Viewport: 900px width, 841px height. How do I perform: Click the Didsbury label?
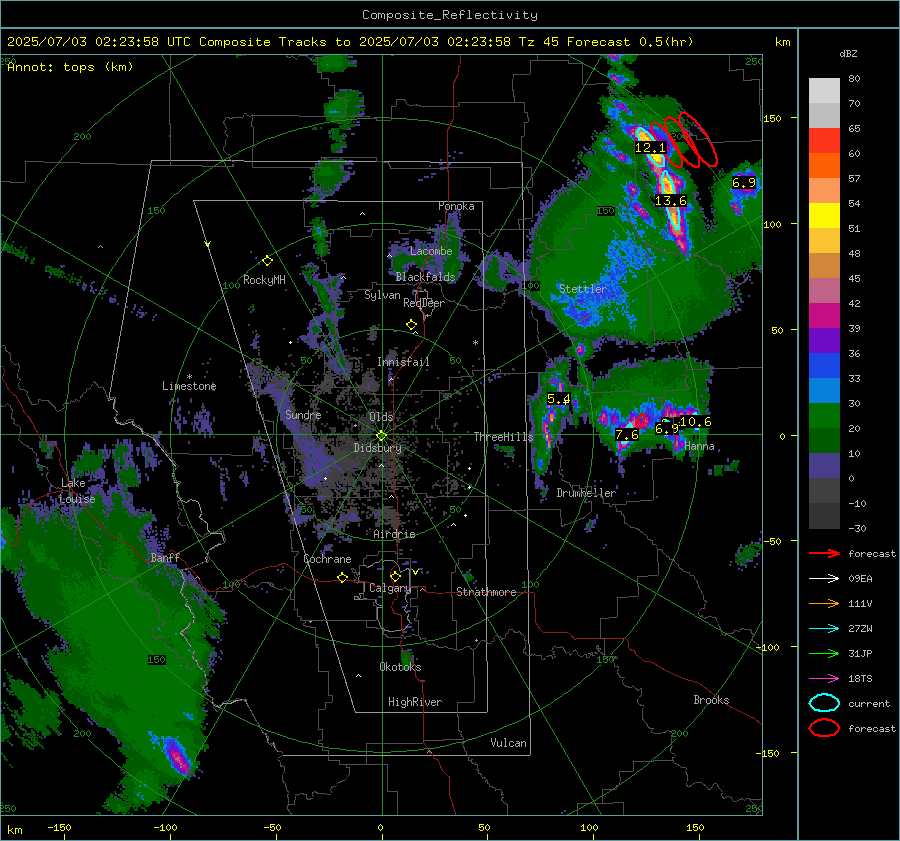[x=377, y=448]
